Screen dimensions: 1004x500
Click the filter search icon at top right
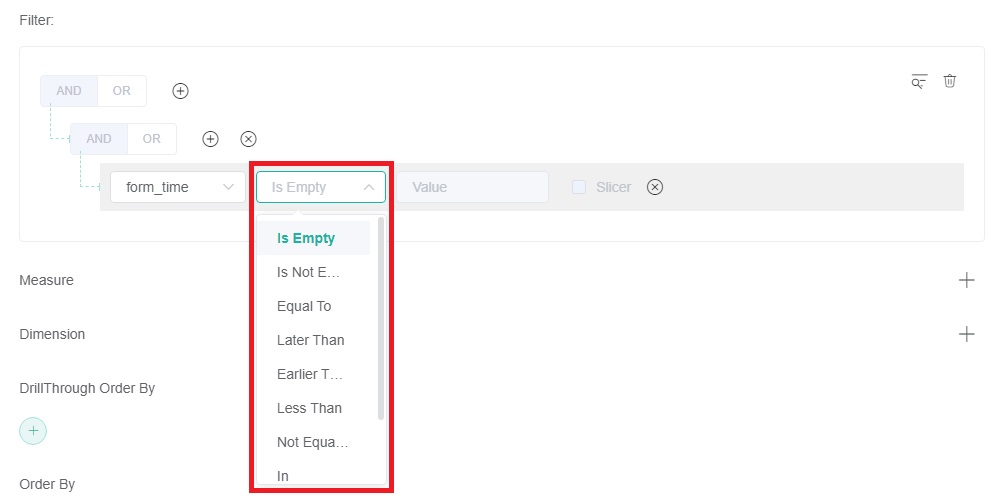click(919, 82)
